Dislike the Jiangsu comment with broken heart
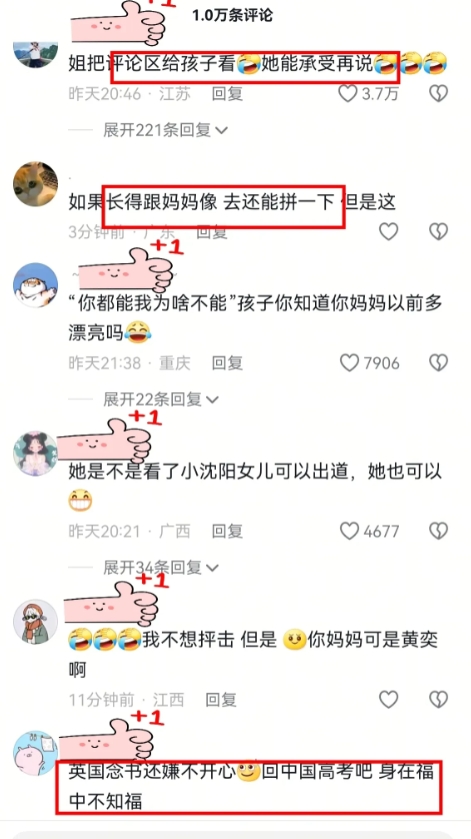The height and width of the screenshot is (839, 471). tap(438, 94)
